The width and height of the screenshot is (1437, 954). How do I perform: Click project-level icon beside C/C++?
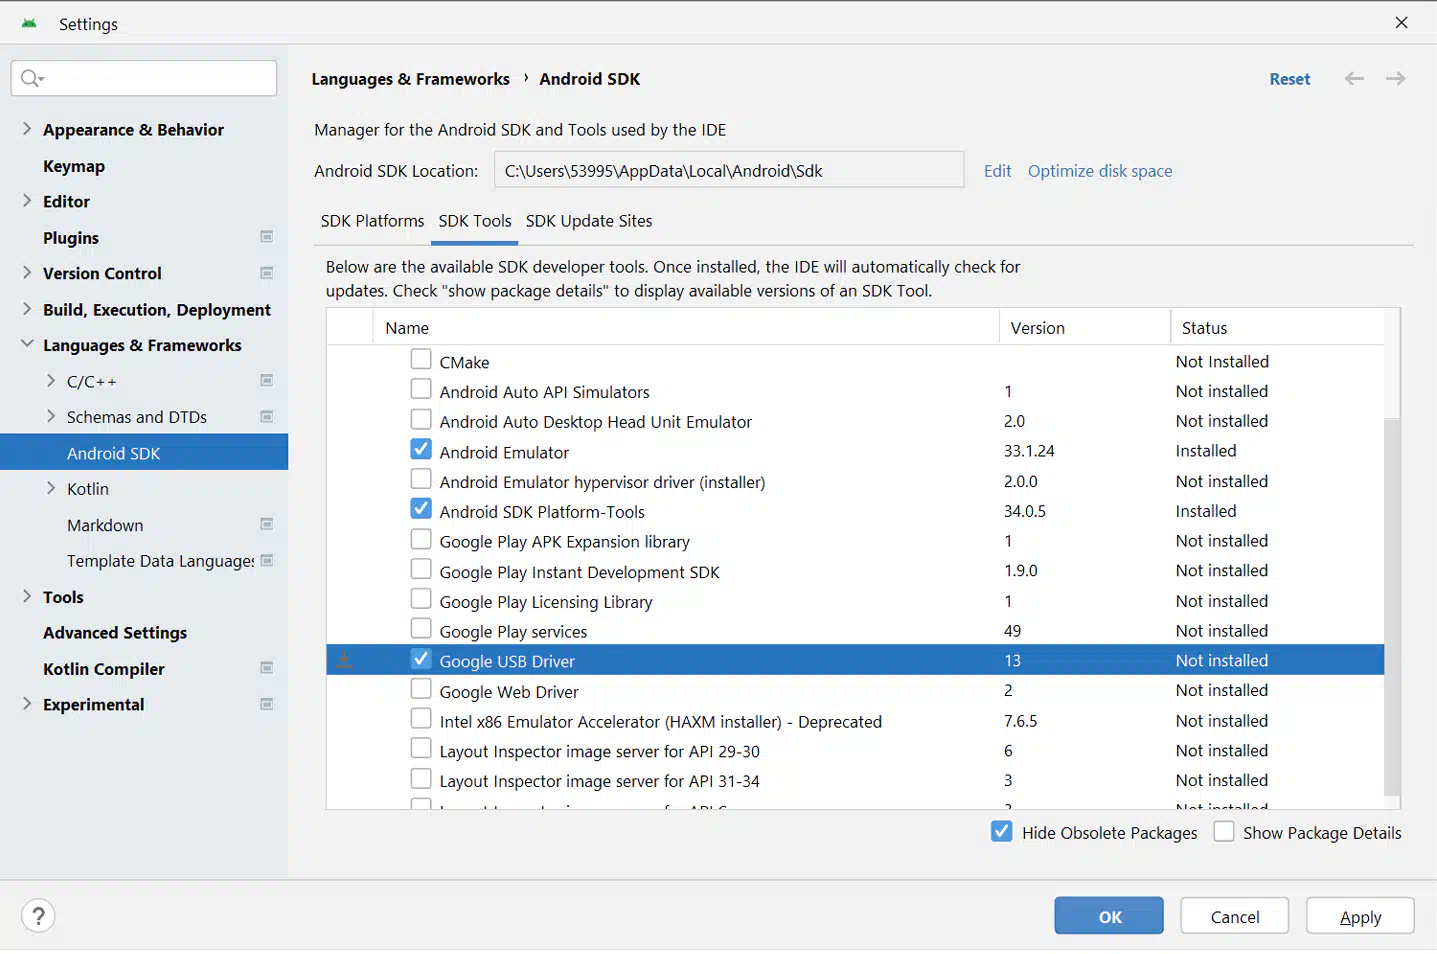pyautogui.click(x=267, y=380)
